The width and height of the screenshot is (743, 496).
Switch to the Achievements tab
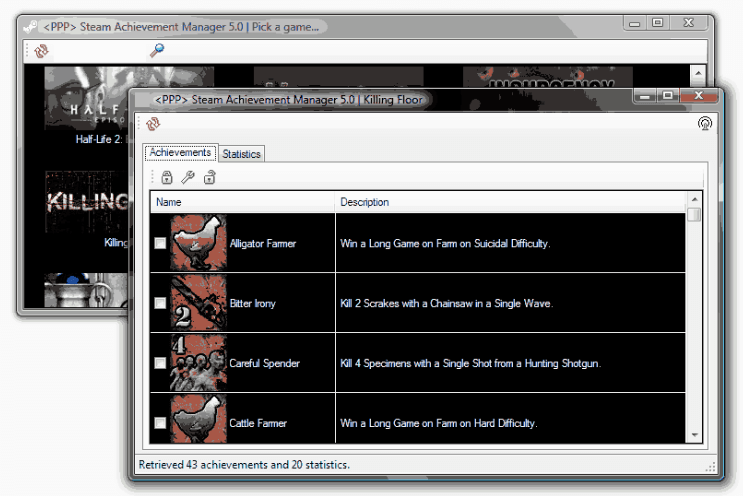point(180,153)
